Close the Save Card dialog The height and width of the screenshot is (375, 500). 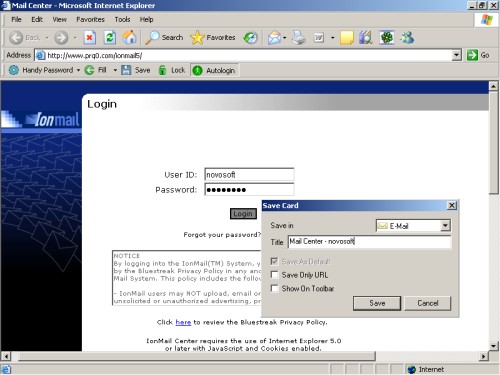coord(452,205)
